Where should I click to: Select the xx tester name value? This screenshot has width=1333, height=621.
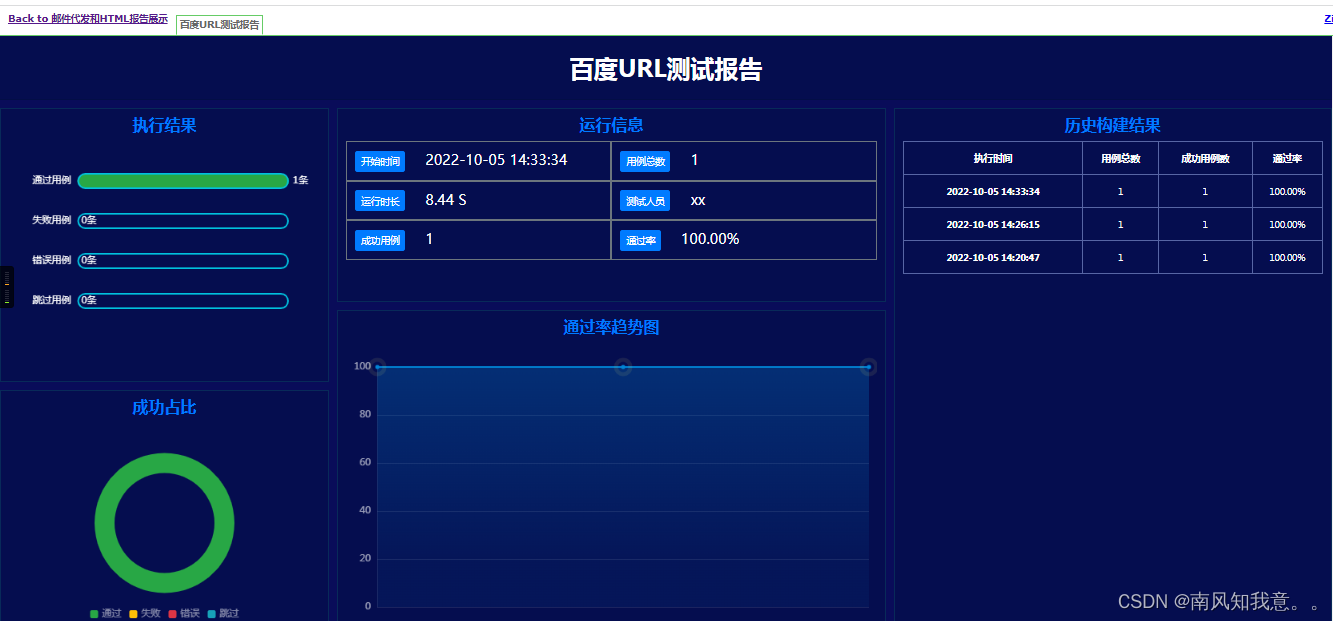[x=698, y=201]
